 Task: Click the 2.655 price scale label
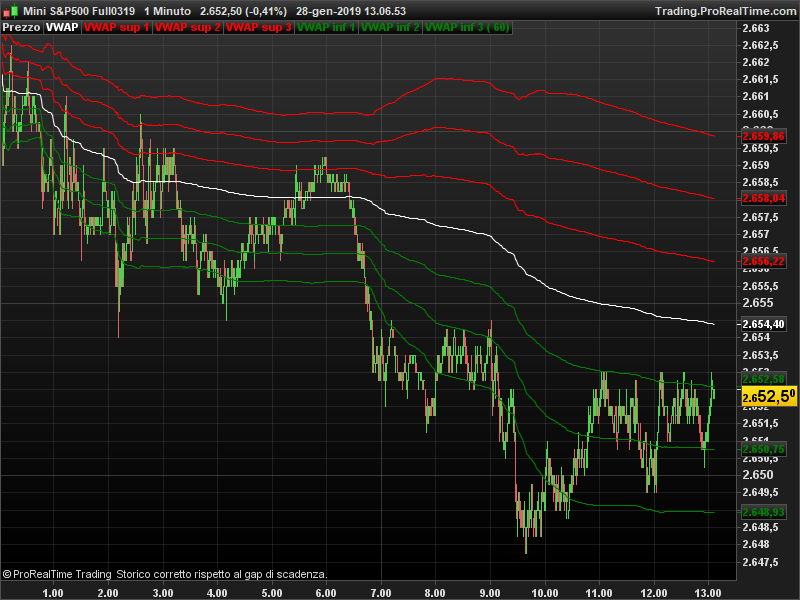pos(758,303)
